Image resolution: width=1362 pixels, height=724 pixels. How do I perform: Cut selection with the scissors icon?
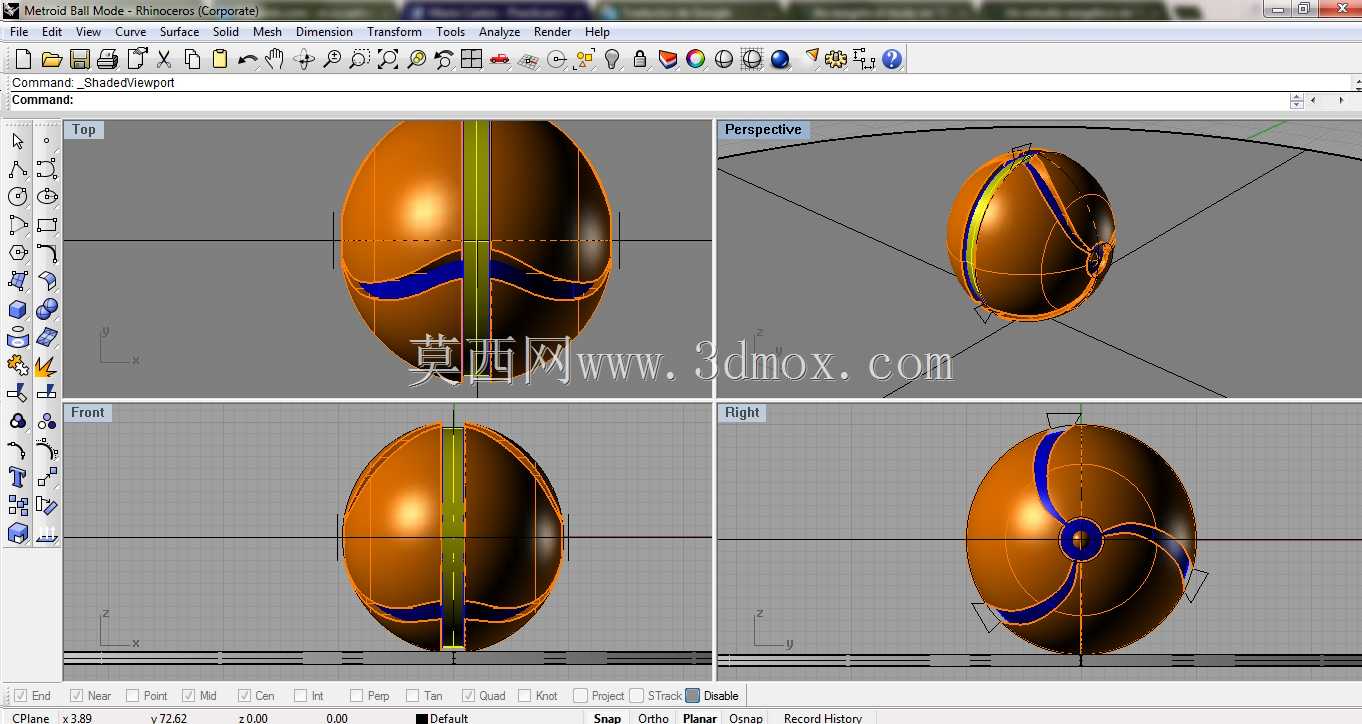tap(164, 59)
